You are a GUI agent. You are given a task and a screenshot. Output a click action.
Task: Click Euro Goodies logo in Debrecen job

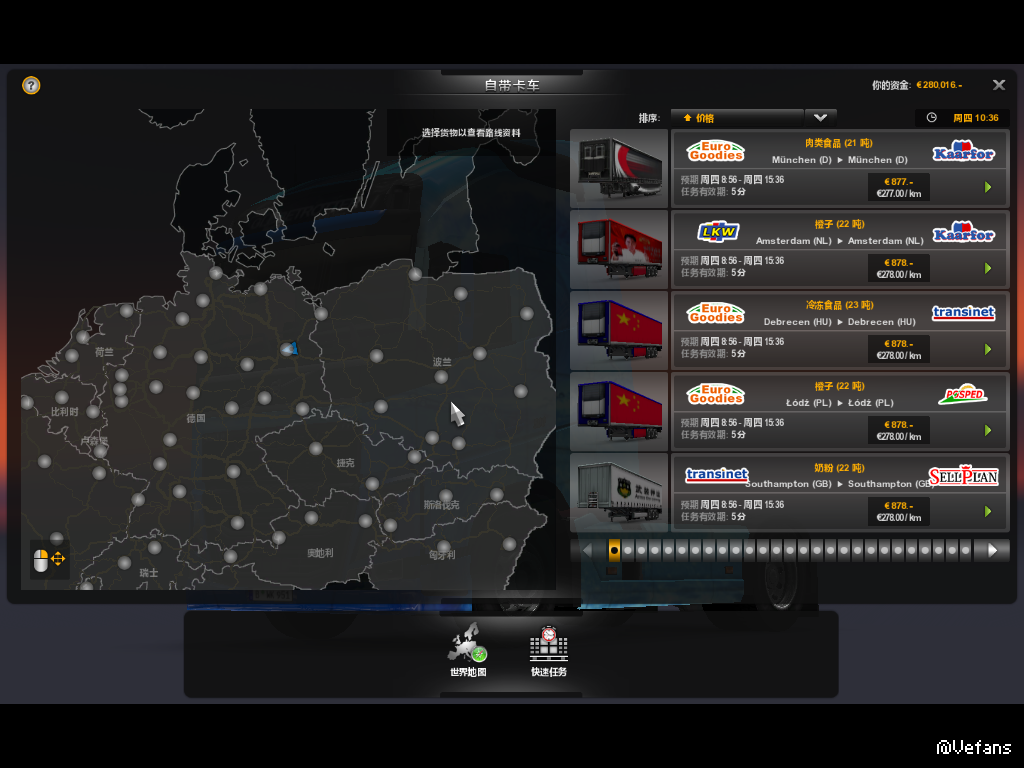tap(716, 313)
